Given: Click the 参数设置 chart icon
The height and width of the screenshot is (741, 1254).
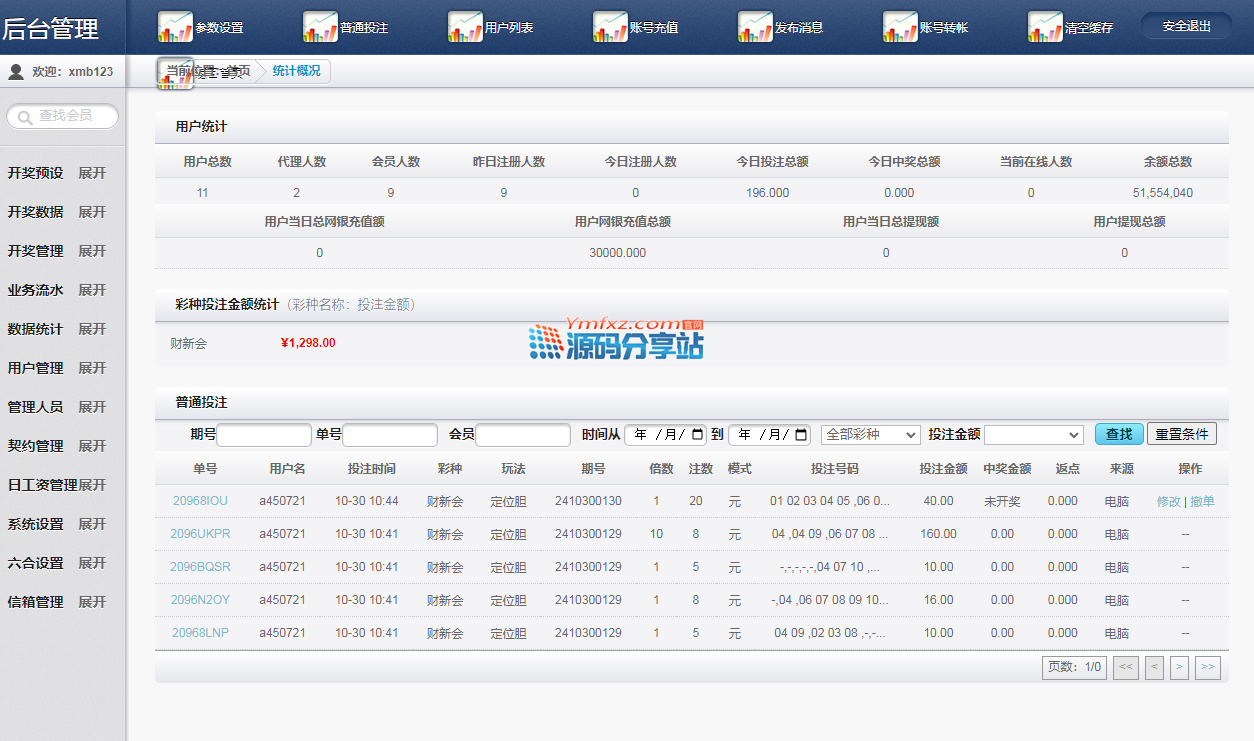Looking at the screenshot, I should tap(175, 27).
